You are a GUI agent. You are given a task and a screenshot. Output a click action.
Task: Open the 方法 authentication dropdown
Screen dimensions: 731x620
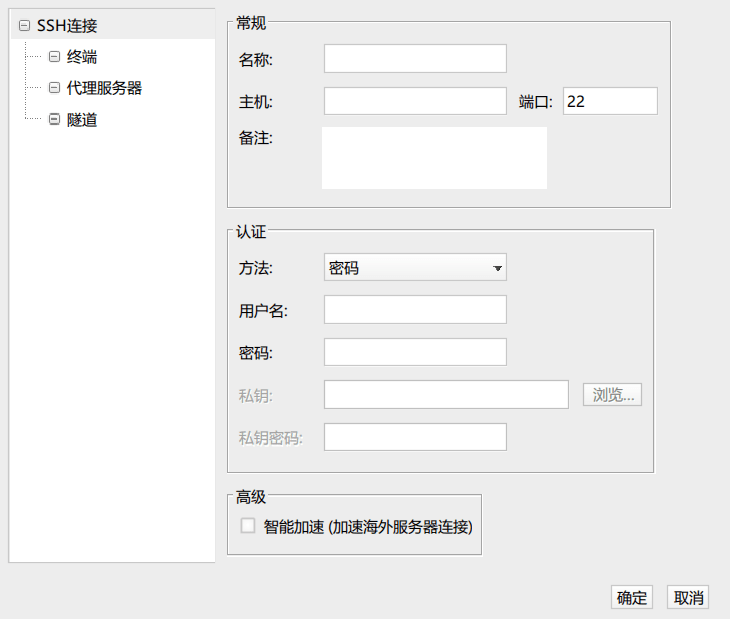coord(415,268)
